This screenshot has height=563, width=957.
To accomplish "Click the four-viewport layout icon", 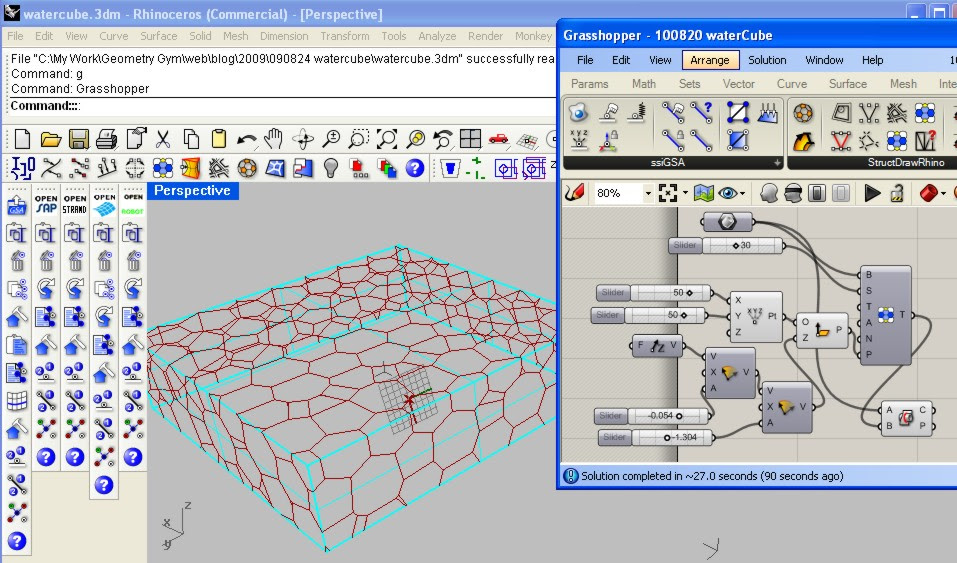I will pos(471,139).
